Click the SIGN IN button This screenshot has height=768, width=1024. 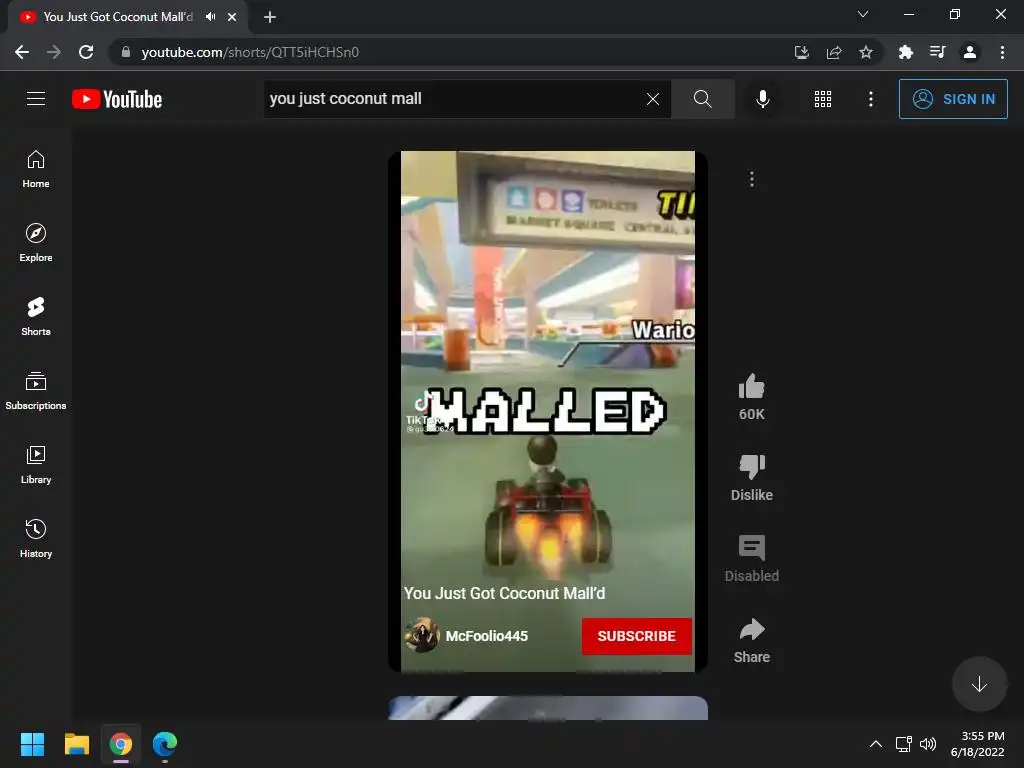click(953, 99)
